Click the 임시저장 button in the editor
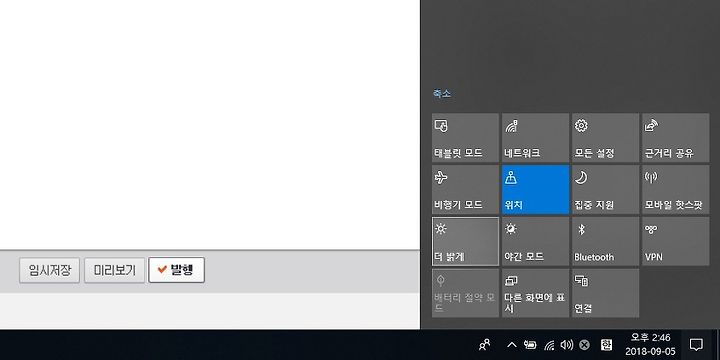The image size is (720, 360). tap(50, 270)
